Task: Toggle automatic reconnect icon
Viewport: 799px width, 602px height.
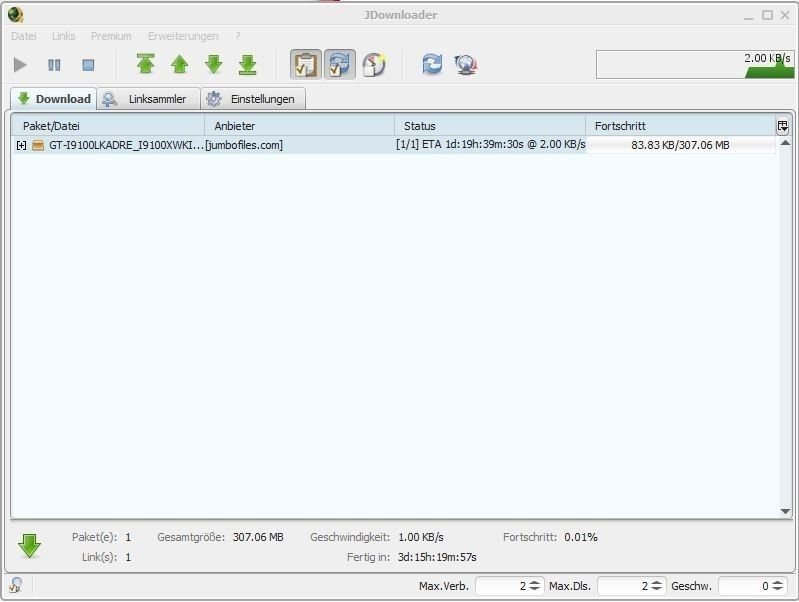Action: tap(340, 64)
